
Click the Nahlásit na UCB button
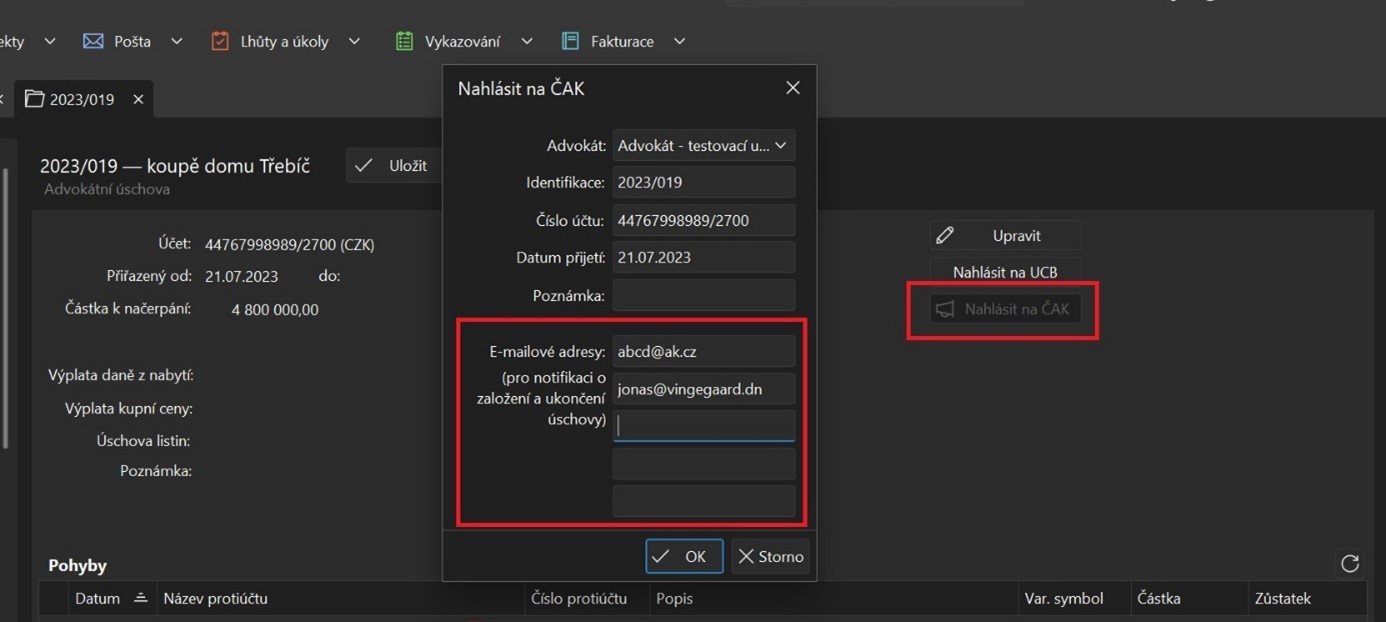tap(1004, 272)
